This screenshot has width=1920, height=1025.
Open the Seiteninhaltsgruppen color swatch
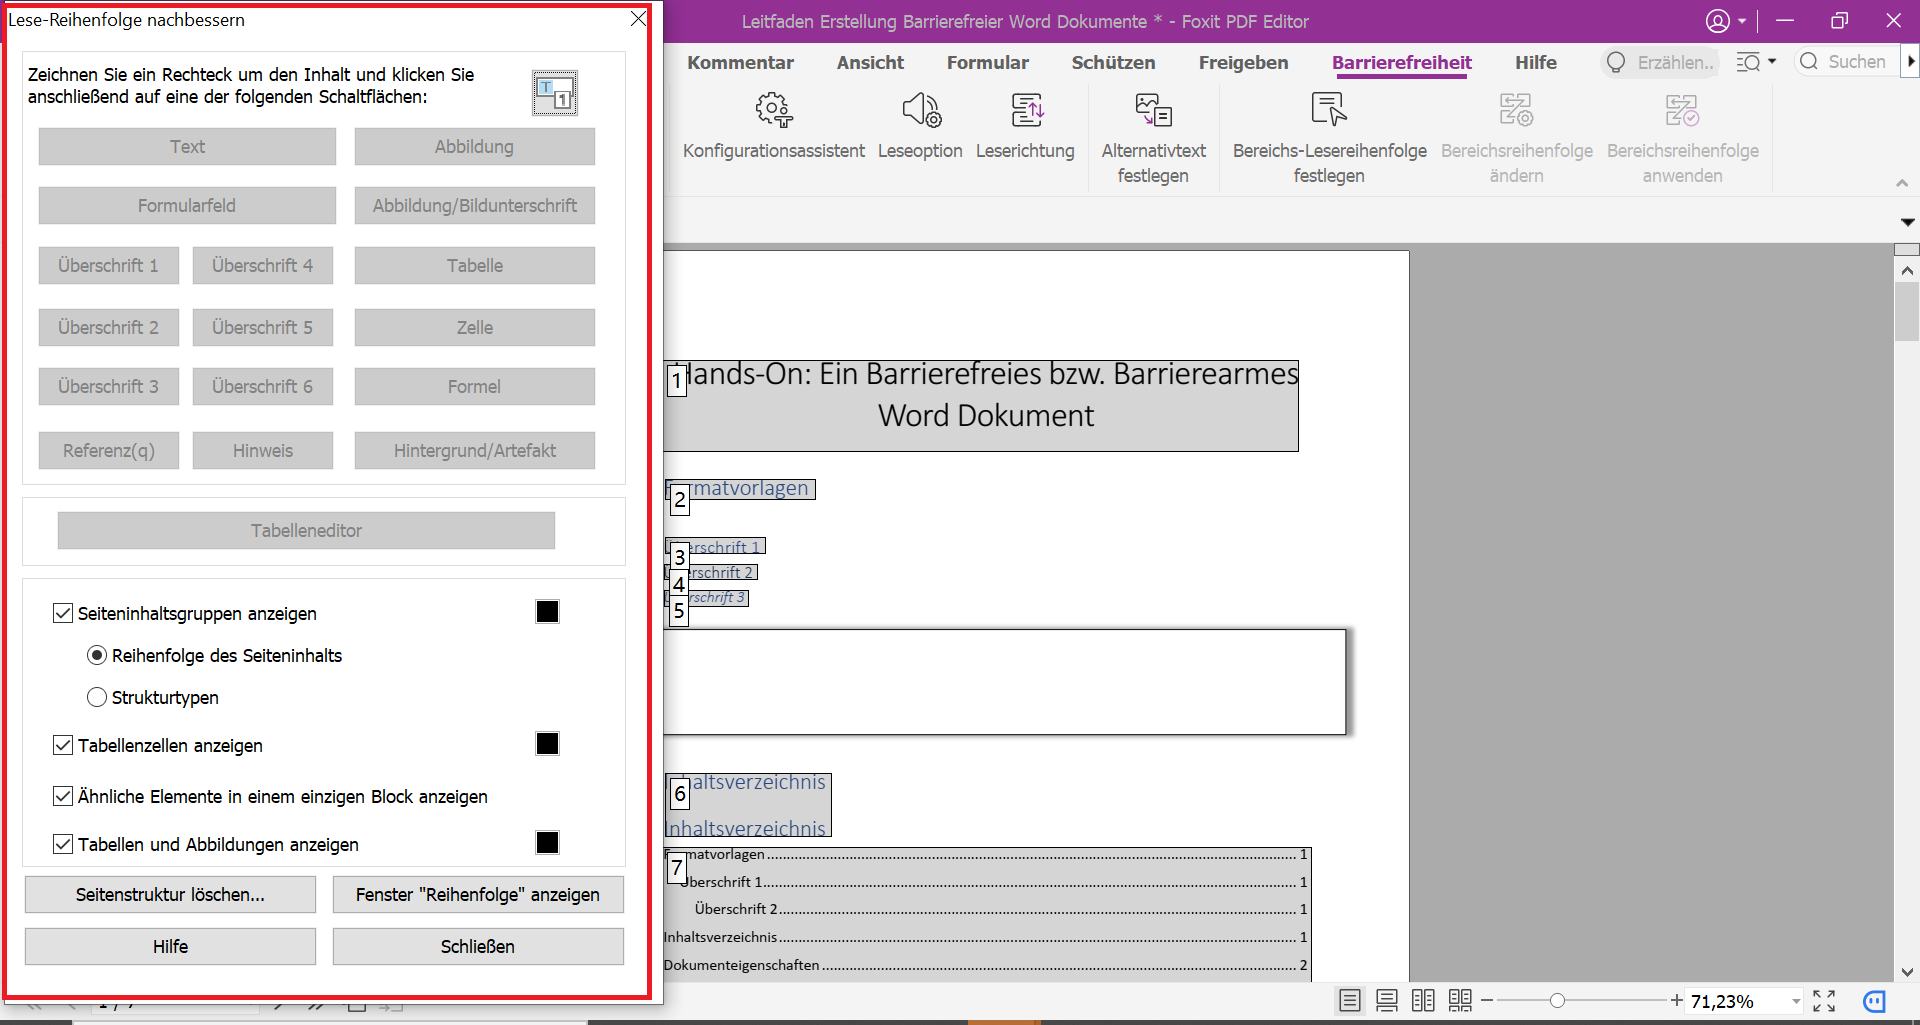(547, 611)
